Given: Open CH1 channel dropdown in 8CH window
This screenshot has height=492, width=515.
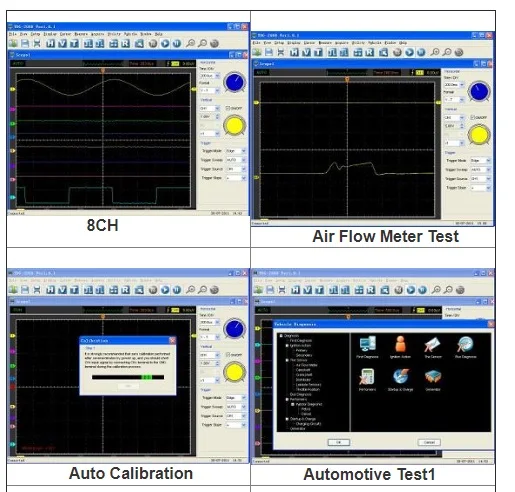Looking at the screenshot, I should tap(210, 108).
